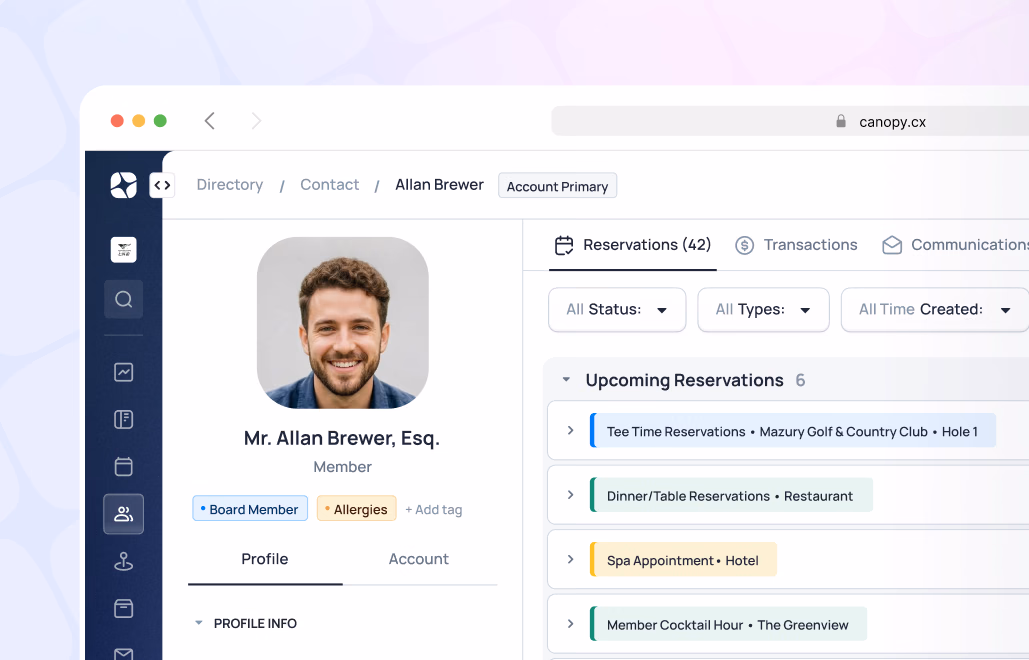Click Dinner/Table Reservations Restaurant label
This screenshot has width=1029, height=660.
pos(731,495)
